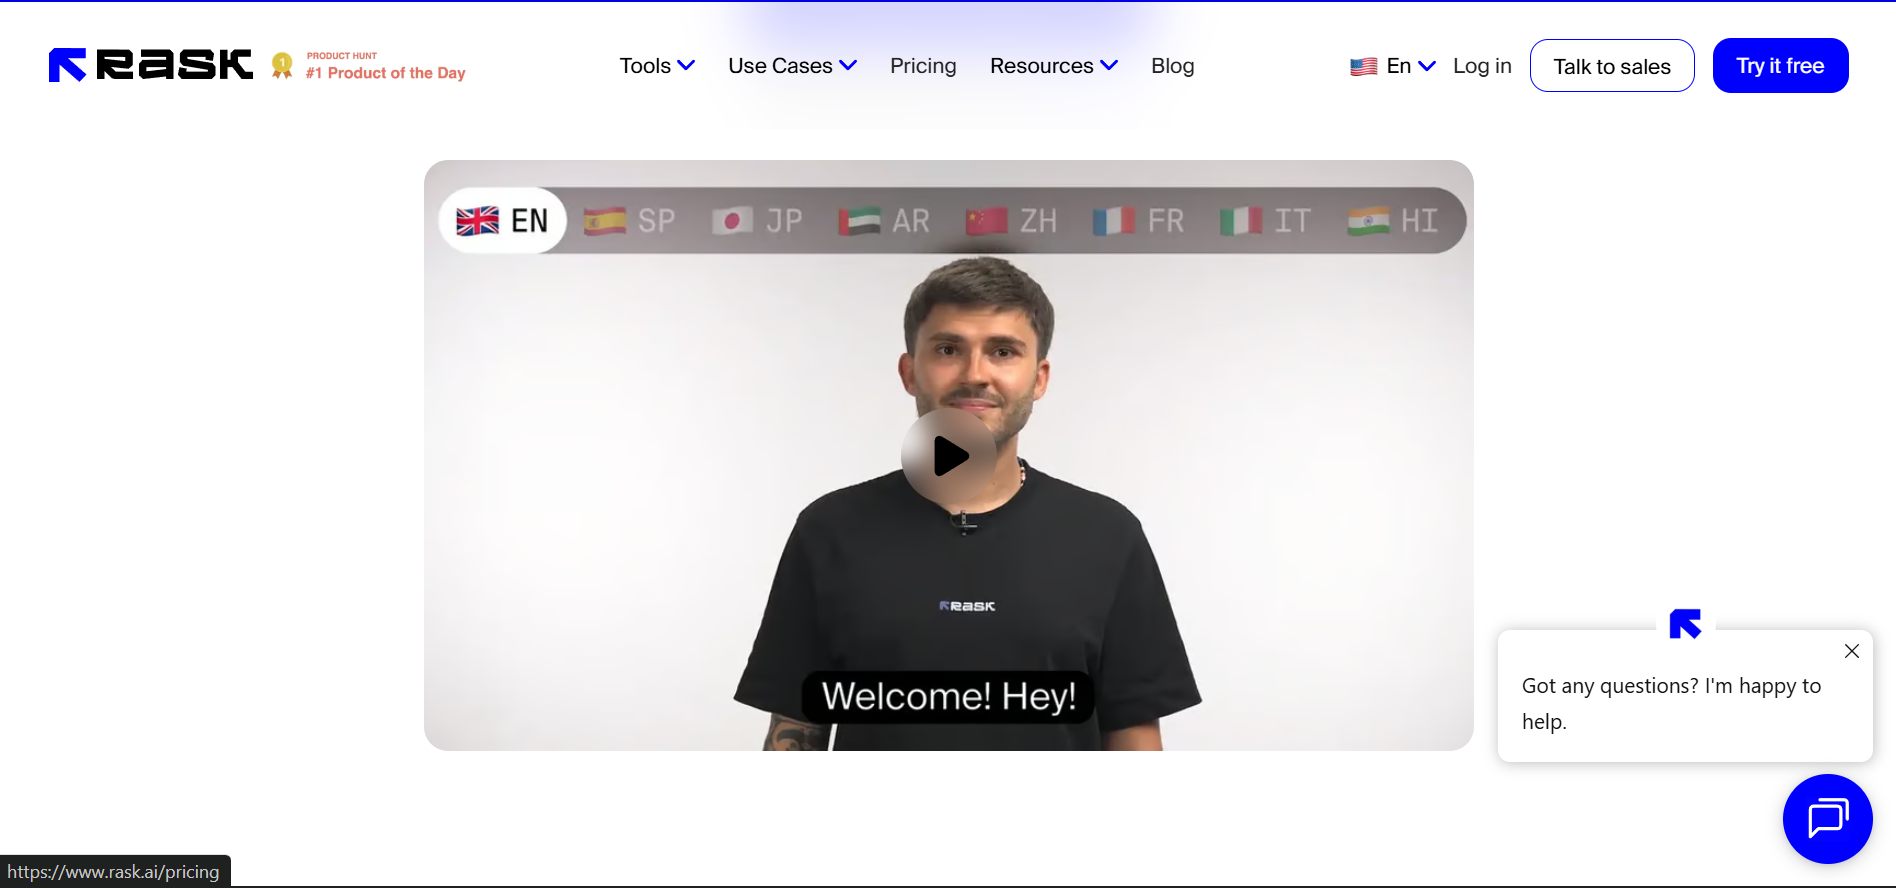Select HI Hindi flag option
The image size is (1896, 888).
(1393, 221)
